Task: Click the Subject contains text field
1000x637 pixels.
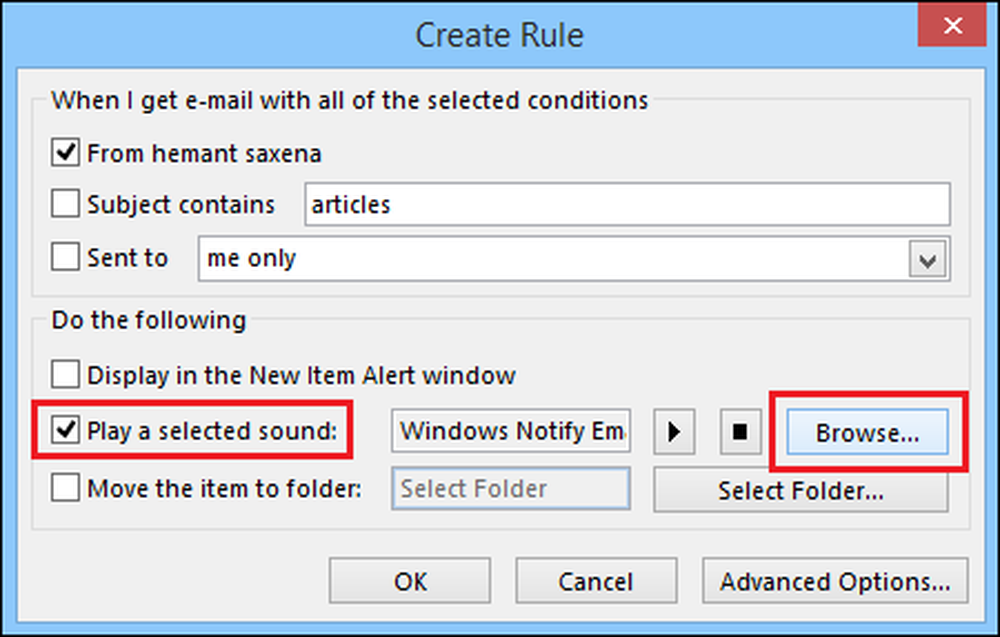Action: pos(626,206)
